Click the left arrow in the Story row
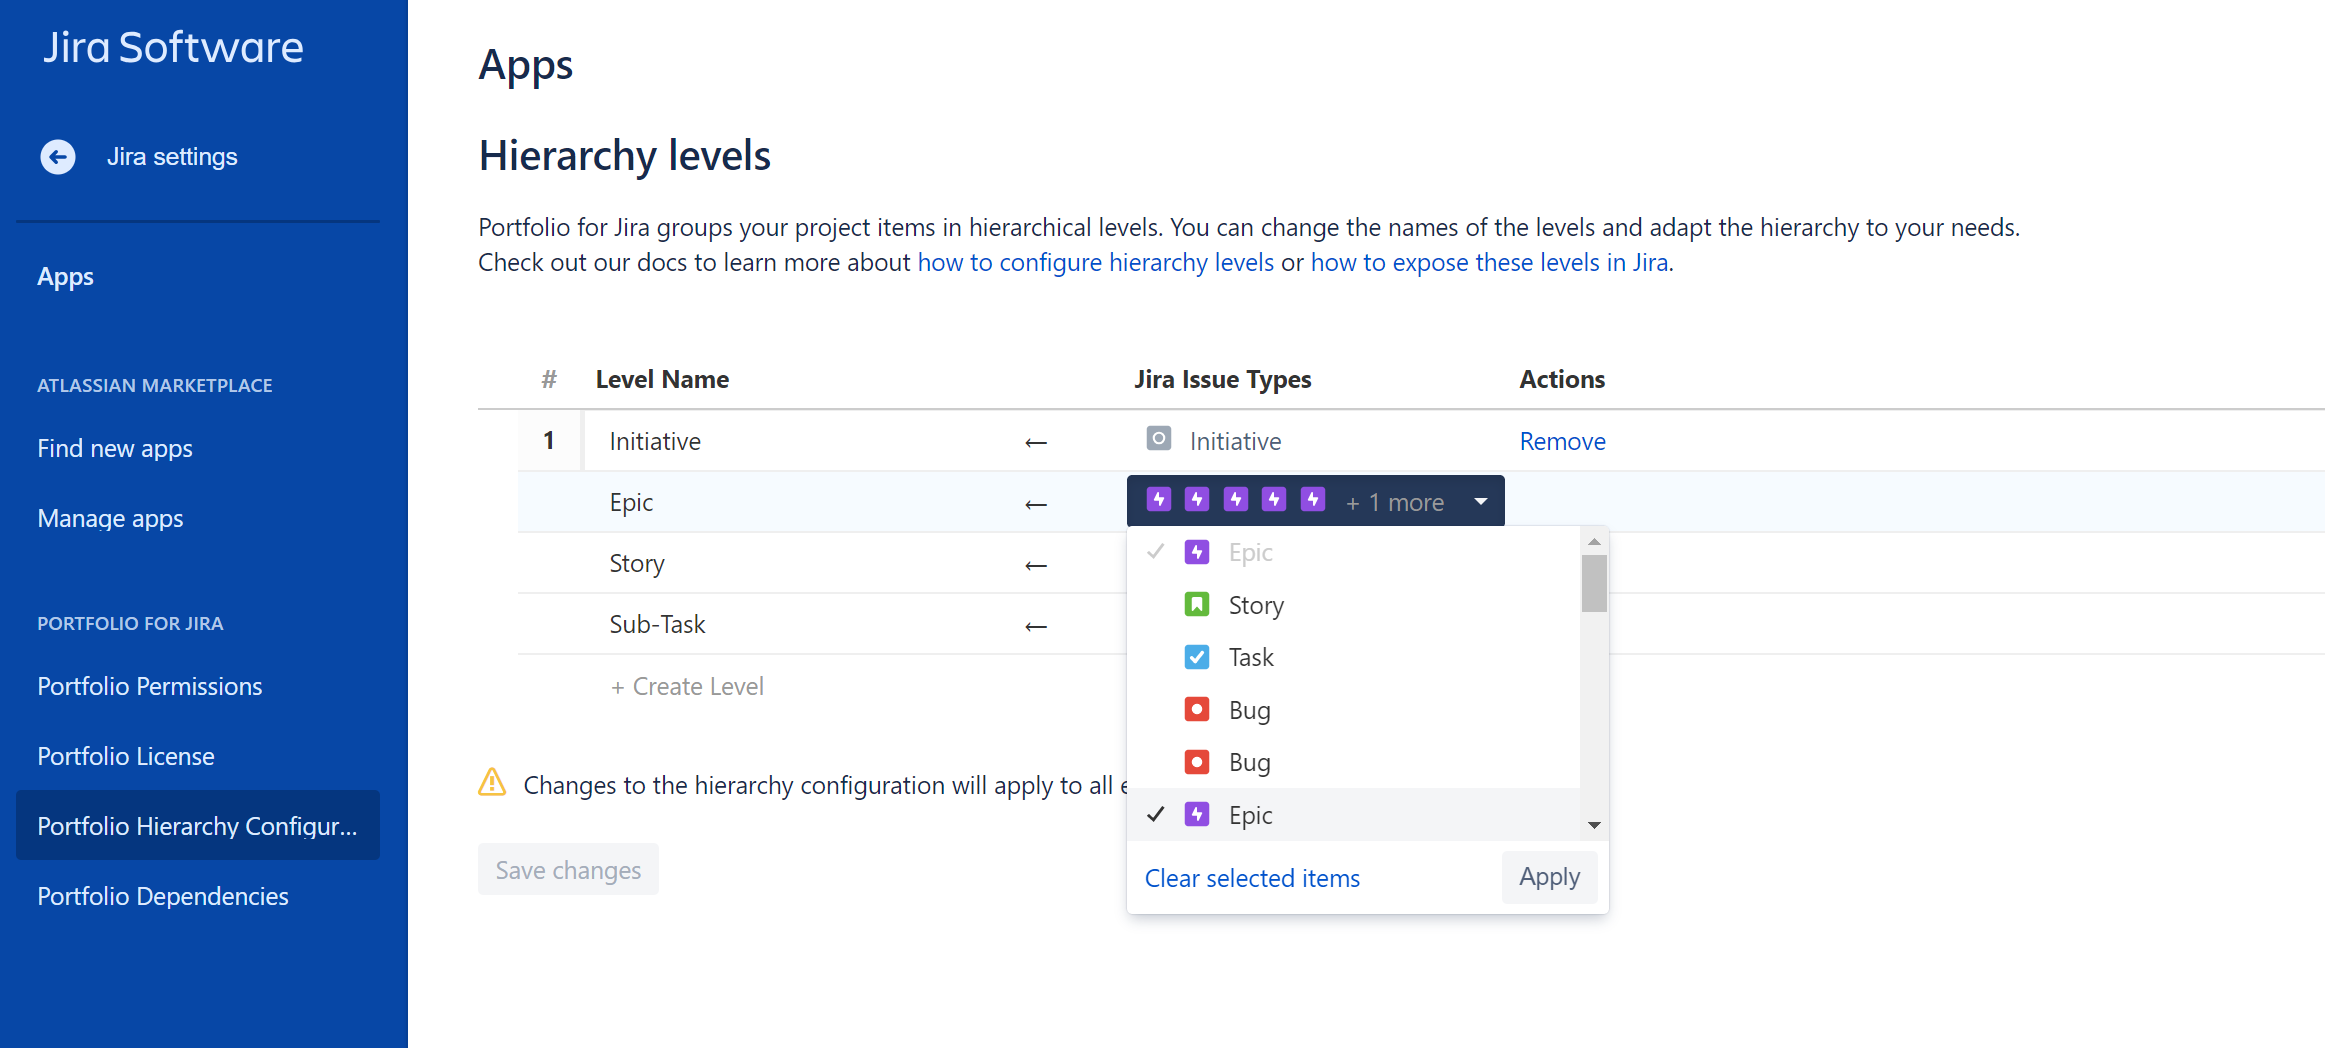 click(1036, 566)
